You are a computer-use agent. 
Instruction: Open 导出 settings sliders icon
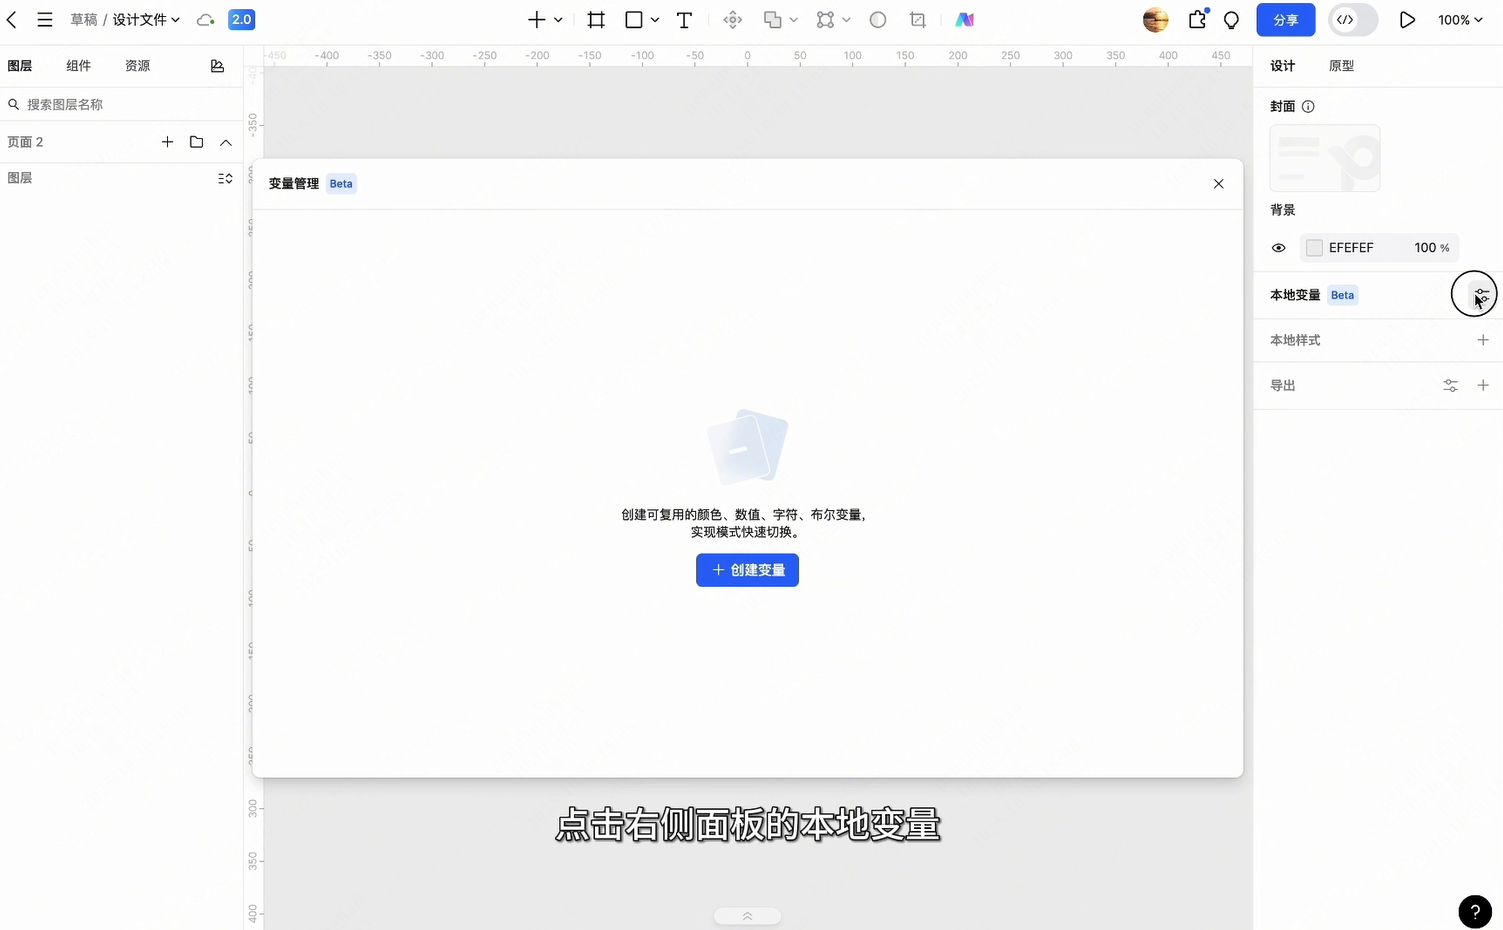(1450, 385)
